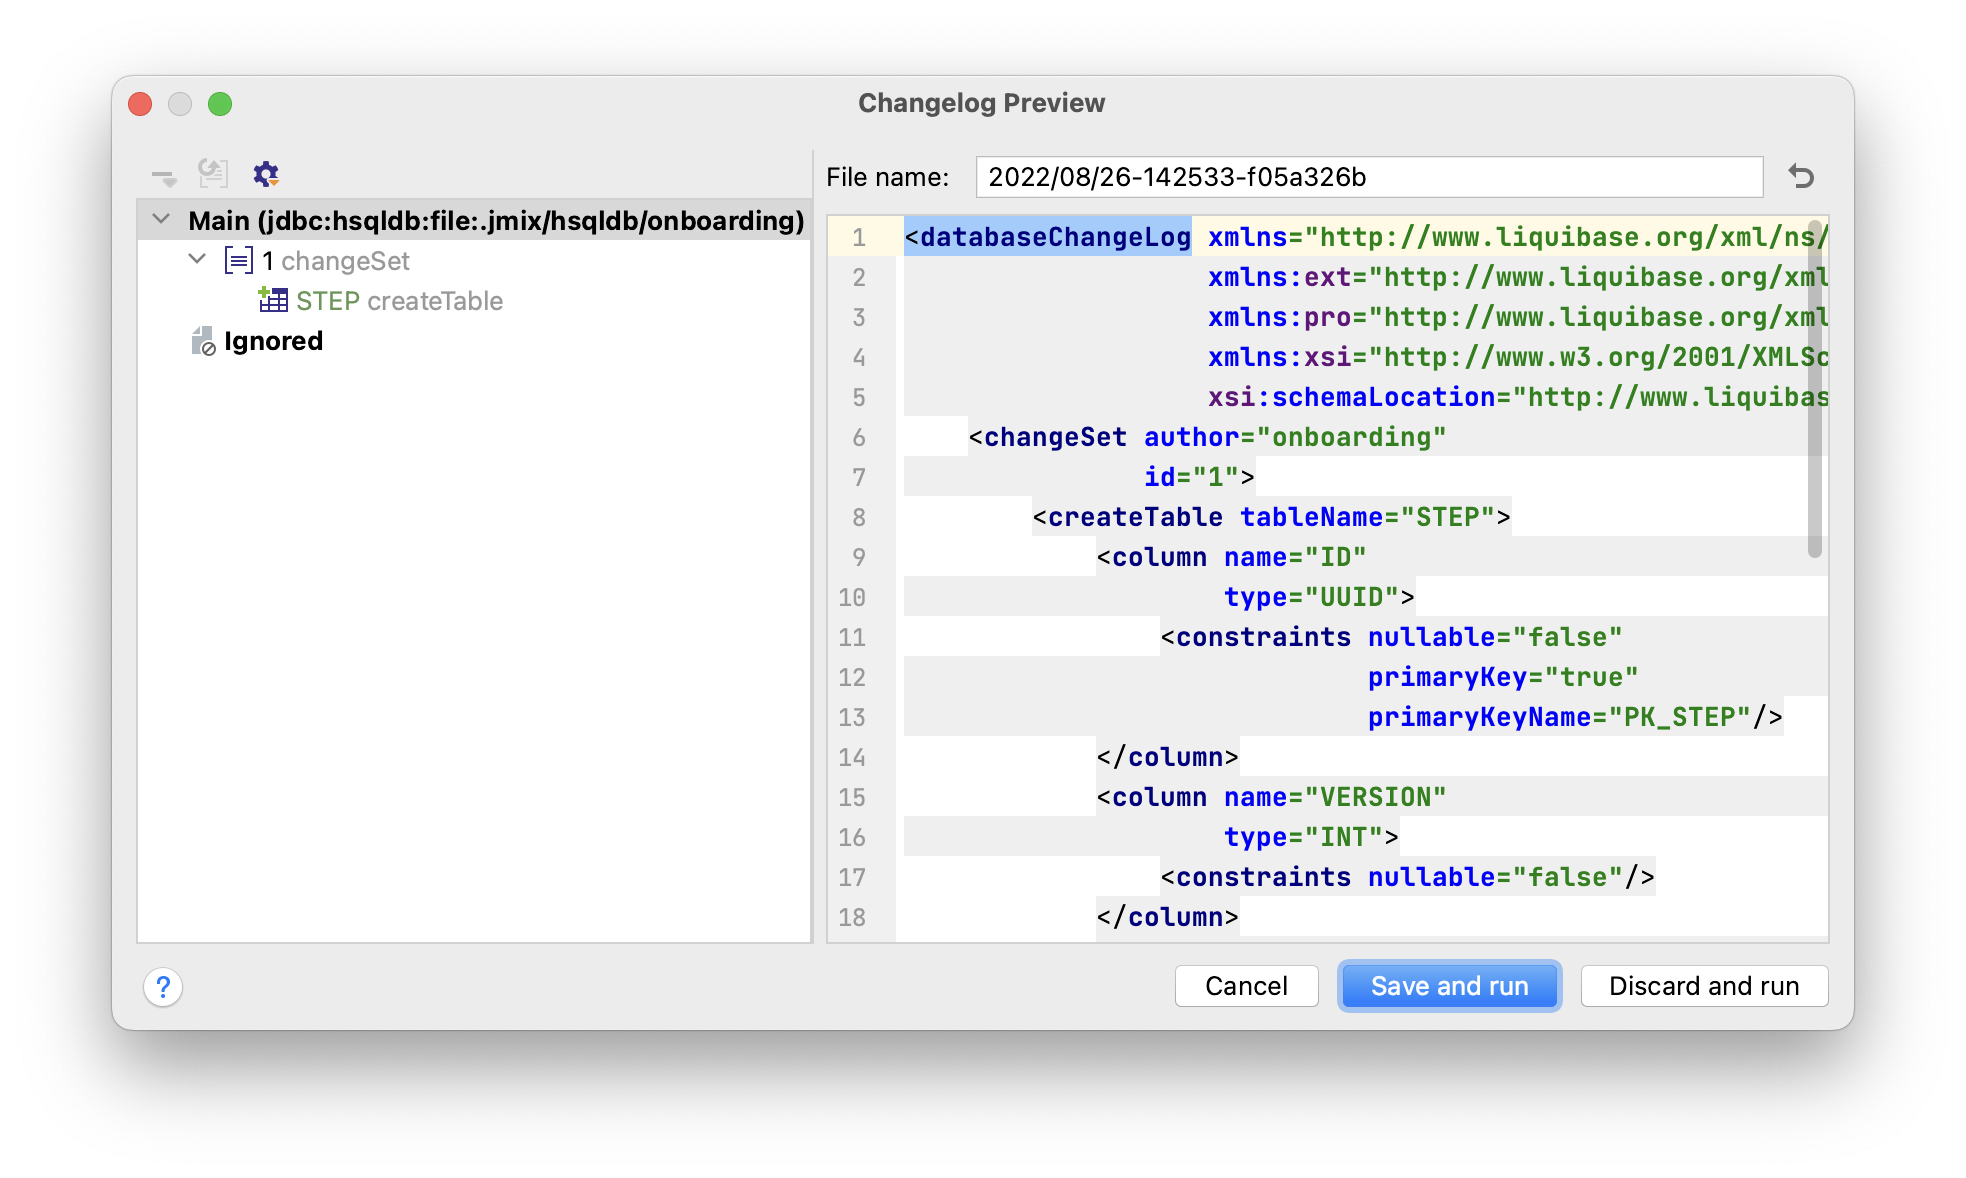The image size is (1966, 1178).
Task: Click the Cancel button
Action: point(1246,986)
